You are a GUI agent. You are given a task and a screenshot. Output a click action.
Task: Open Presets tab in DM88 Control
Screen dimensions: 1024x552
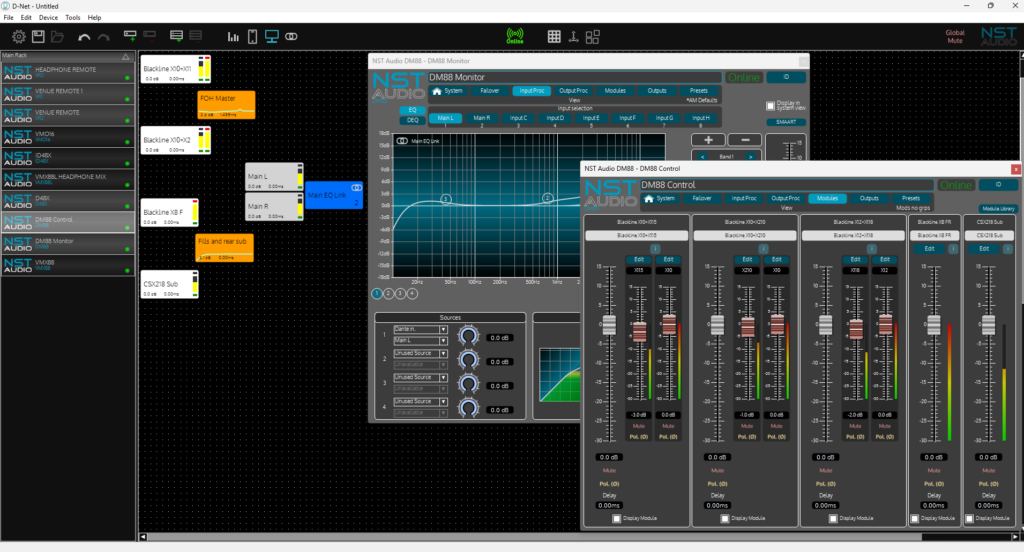tap(910, 198)
